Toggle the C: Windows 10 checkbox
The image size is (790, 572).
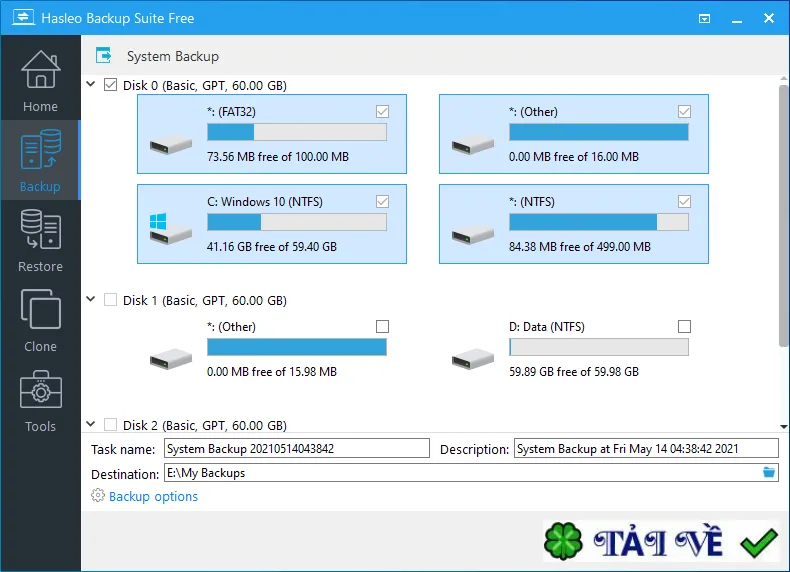click(382, 202)
